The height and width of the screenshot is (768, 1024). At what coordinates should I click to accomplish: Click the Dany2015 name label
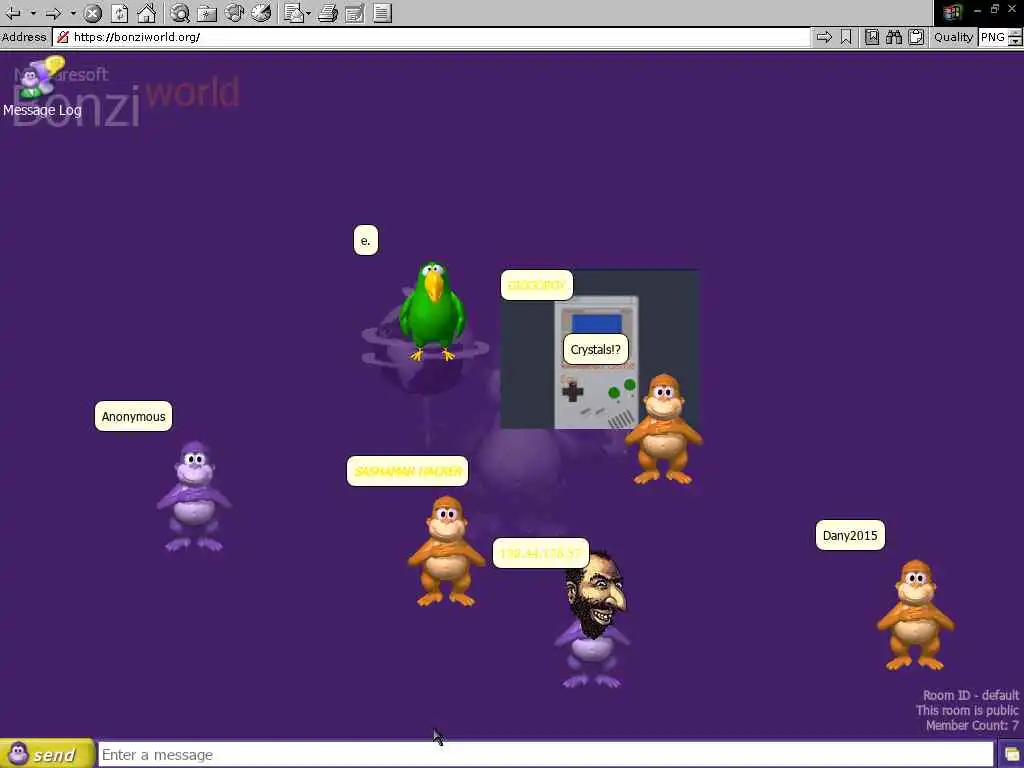(850, 536)
